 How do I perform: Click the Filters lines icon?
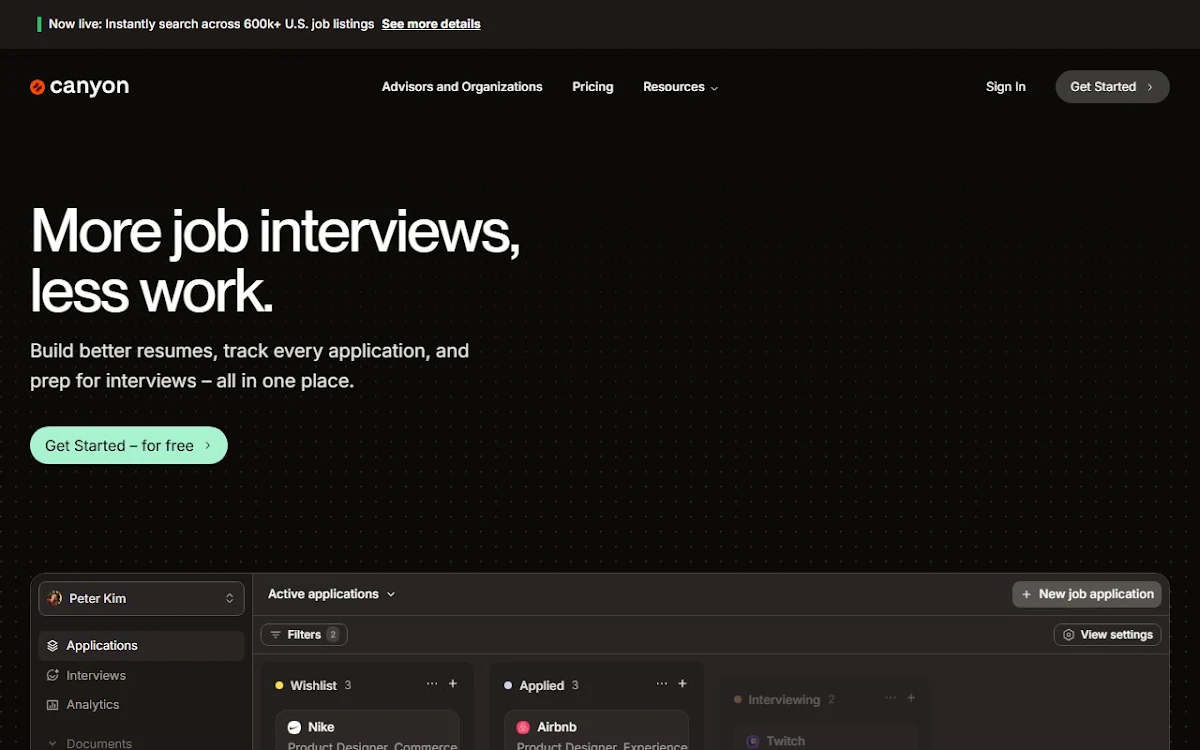pyautogui.click(x=276, y=635)
